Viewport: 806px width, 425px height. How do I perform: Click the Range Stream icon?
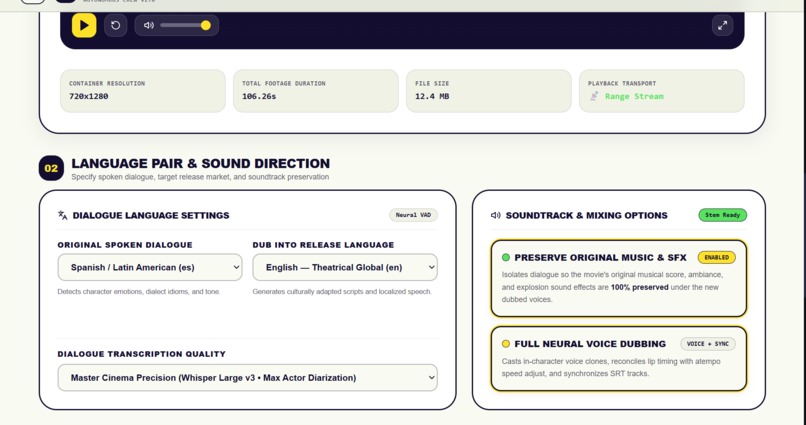(x=594, y=96)
